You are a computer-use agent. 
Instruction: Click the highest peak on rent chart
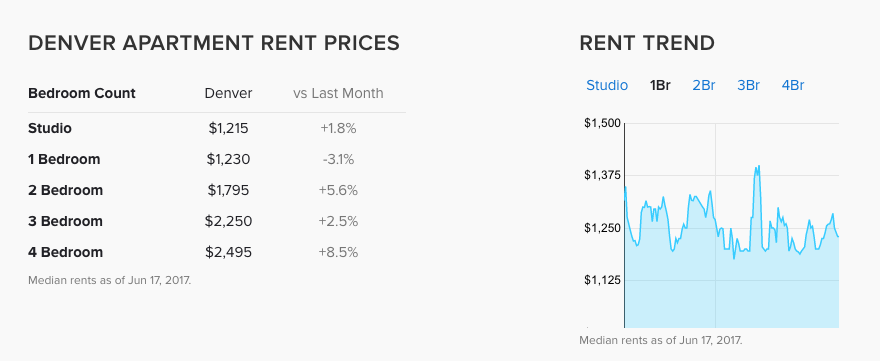click(758, 166)
